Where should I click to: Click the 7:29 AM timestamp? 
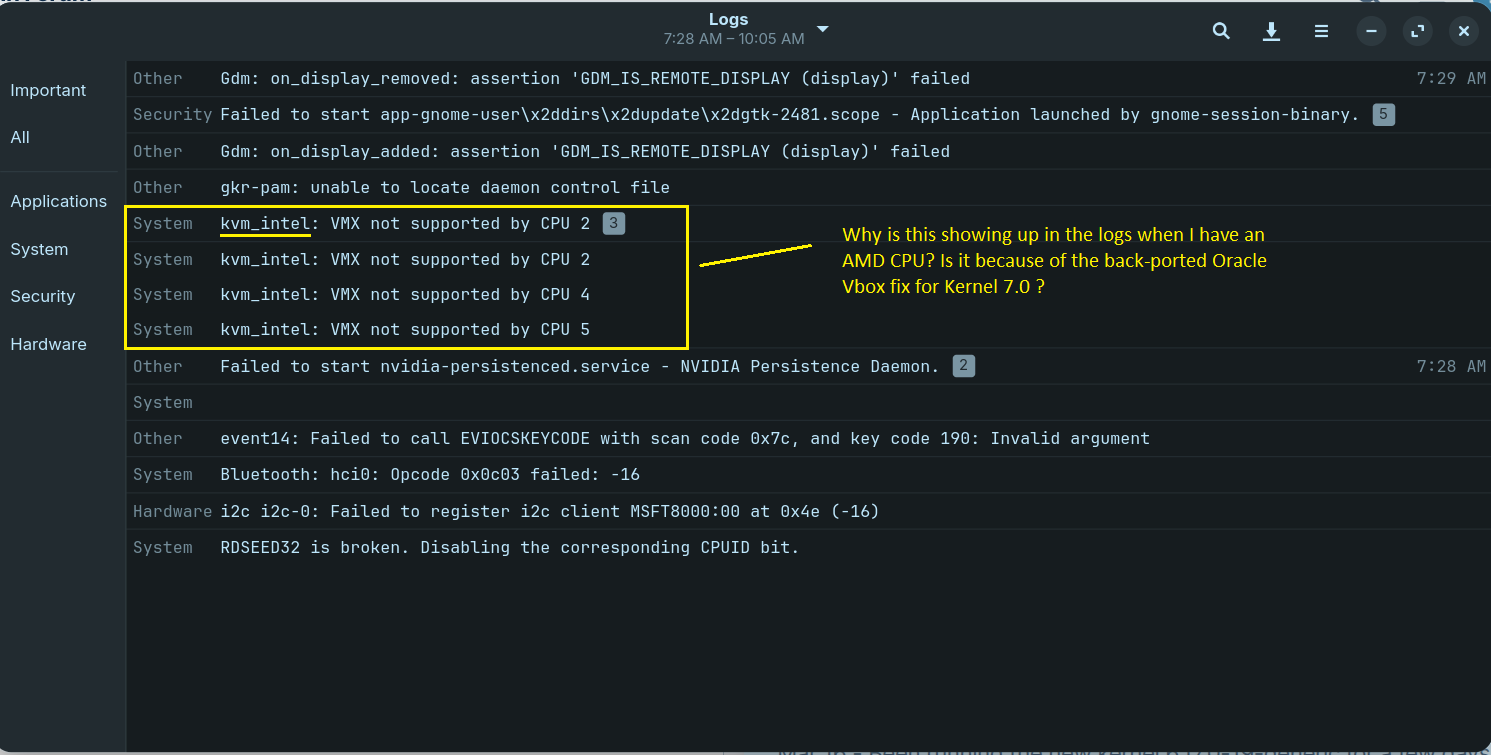[1451, 78]
